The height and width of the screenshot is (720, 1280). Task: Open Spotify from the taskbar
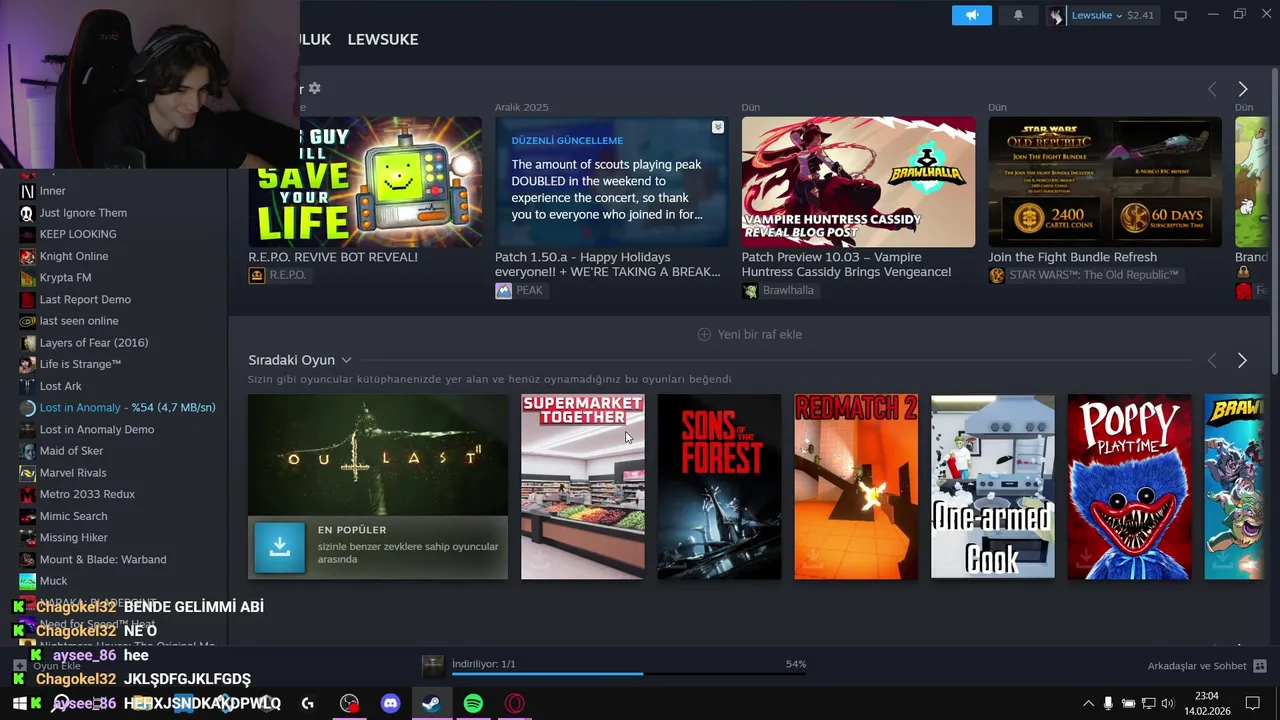(473, 704)
